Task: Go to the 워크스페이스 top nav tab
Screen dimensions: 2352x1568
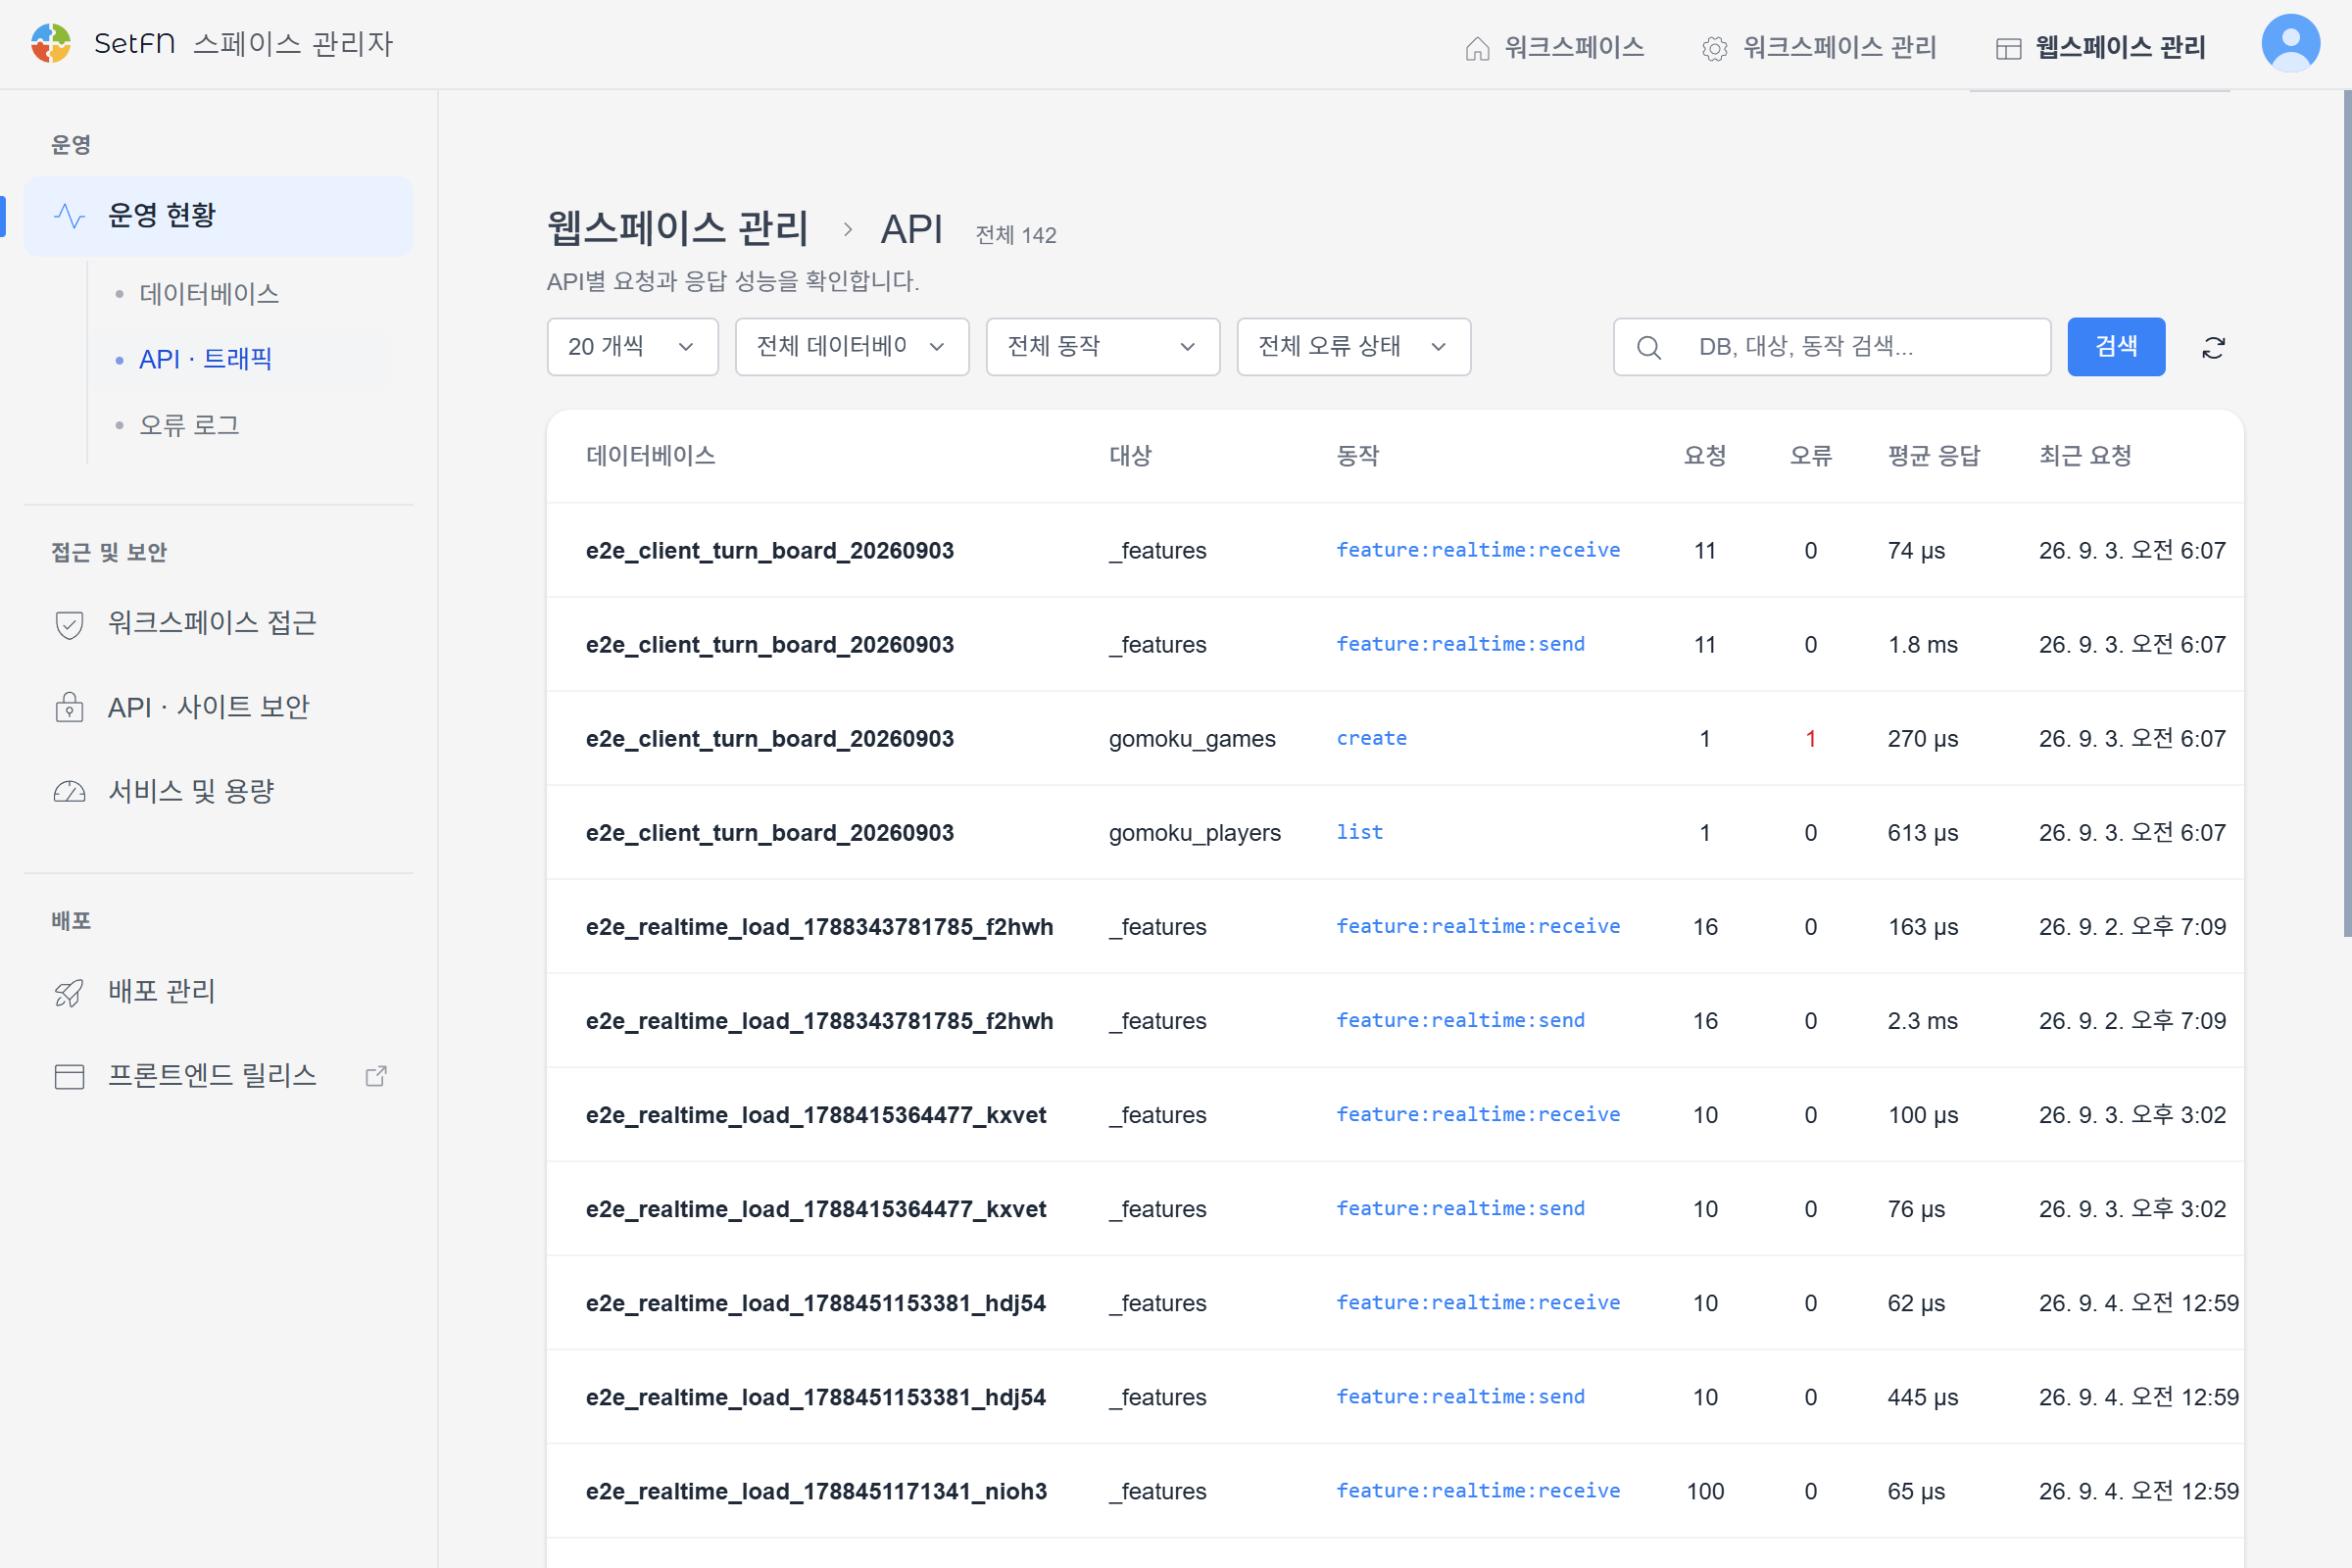Action: tap(1554, 47)
